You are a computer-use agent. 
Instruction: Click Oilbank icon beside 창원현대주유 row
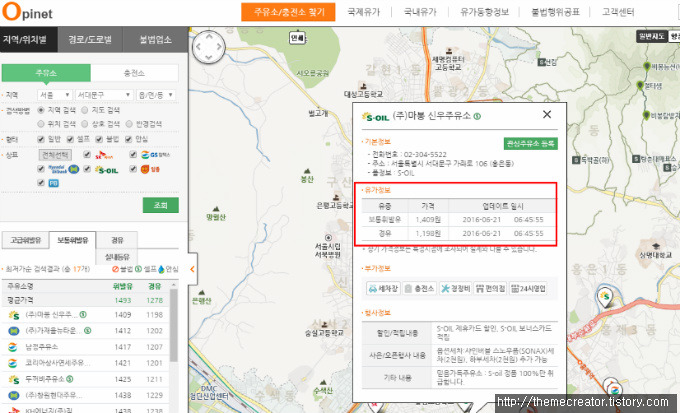[14, 395]
